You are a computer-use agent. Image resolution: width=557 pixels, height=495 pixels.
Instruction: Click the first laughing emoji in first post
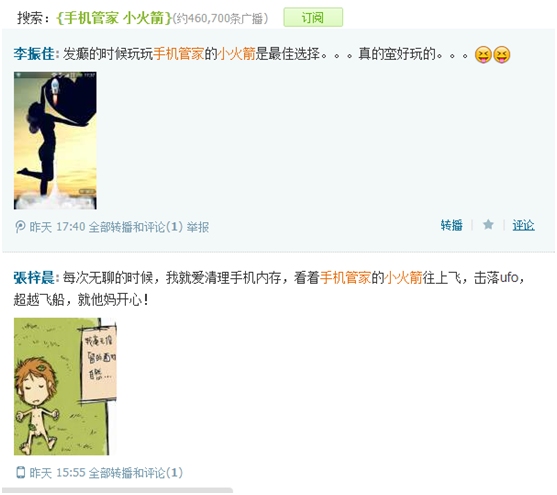tap(483, 55)
